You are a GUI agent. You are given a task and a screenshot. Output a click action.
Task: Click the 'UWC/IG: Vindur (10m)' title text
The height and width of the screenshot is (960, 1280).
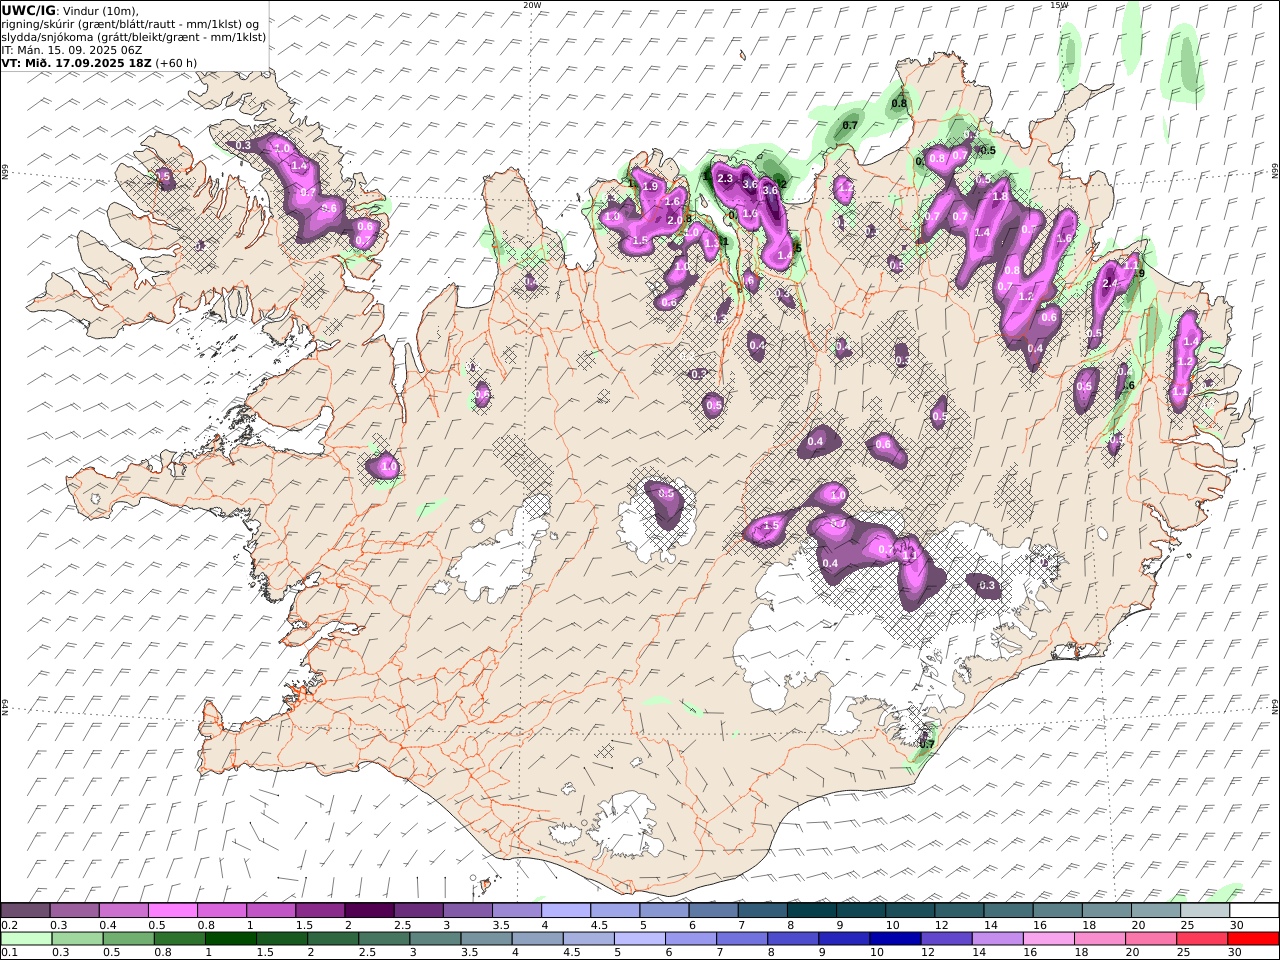click(70, 10)
